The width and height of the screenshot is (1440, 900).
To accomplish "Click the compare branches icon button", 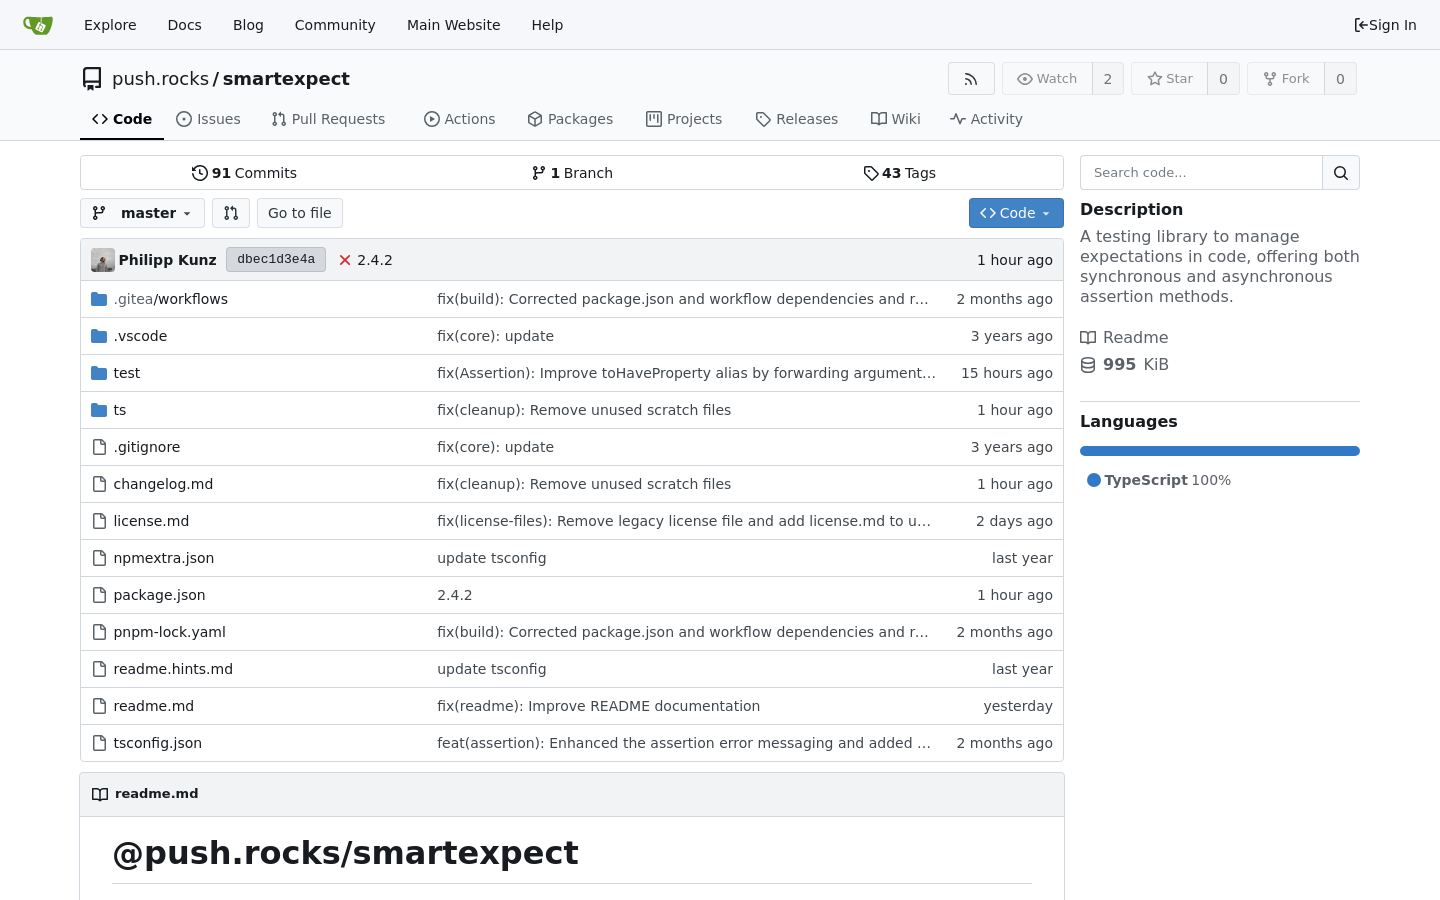I will pyautogui.click(x=231, y=213).
